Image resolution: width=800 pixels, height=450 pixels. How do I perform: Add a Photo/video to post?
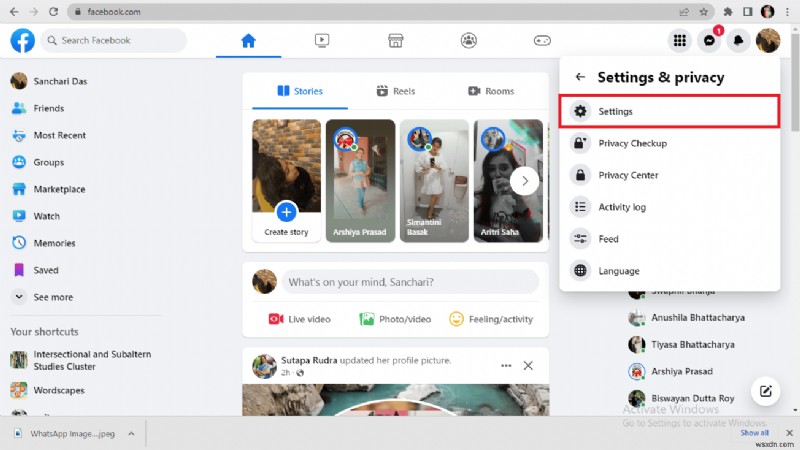click(395, 319)
